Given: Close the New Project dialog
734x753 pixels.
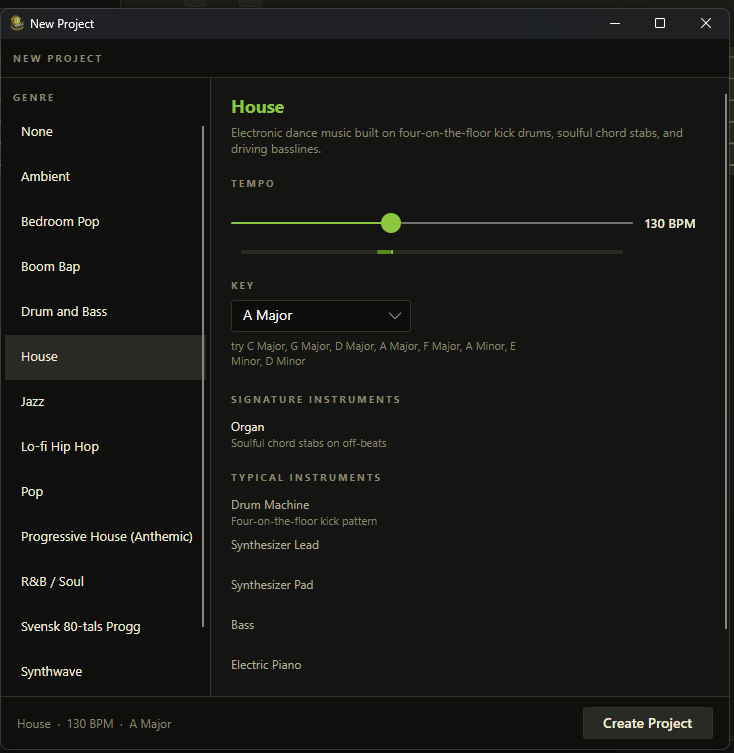Looking at the screenshot, I should [x=706, y=23].
